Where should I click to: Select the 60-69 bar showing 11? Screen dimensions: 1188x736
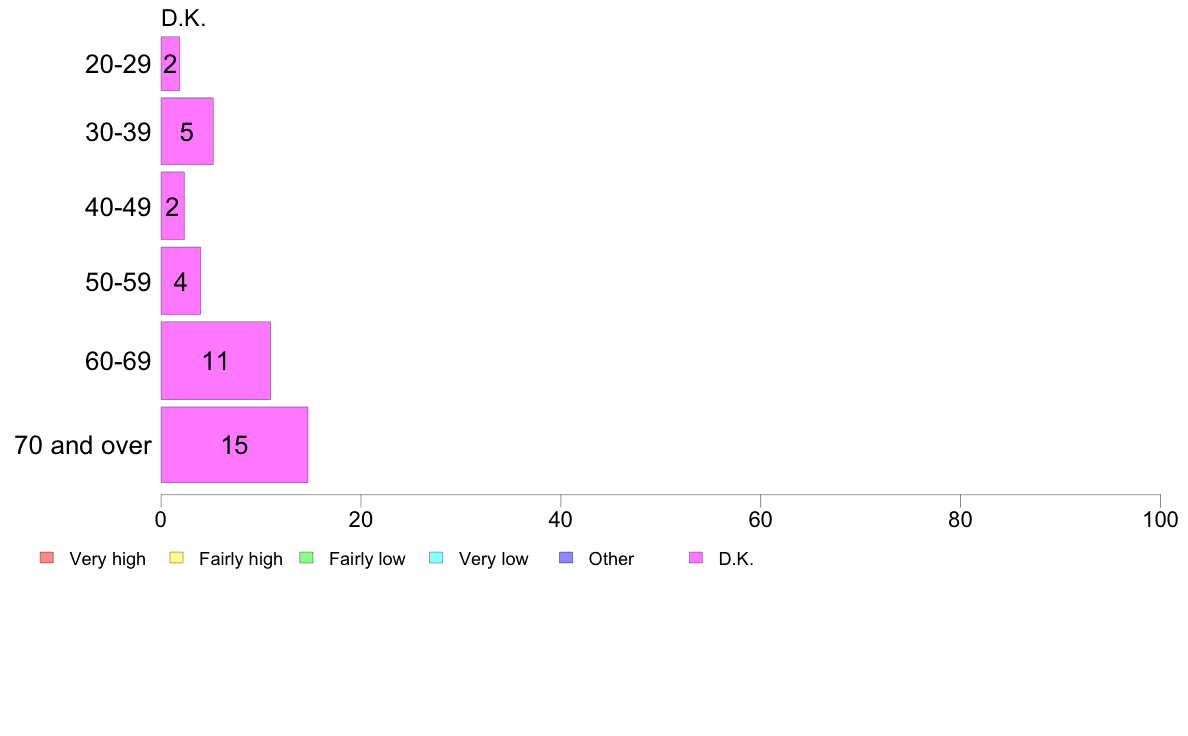[x=215, y=361]
